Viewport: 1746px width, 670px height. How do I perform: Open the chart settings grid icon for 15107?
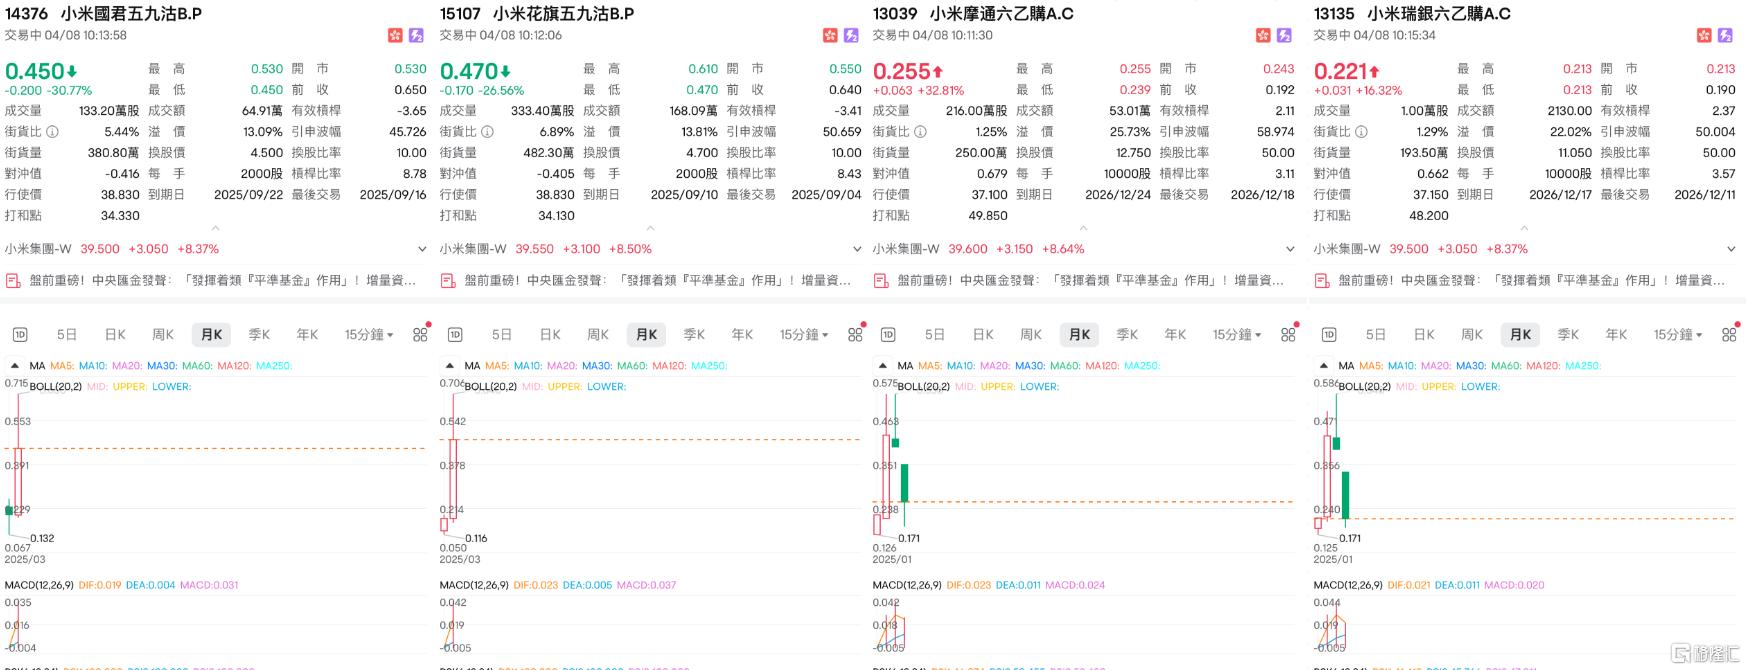855,335
